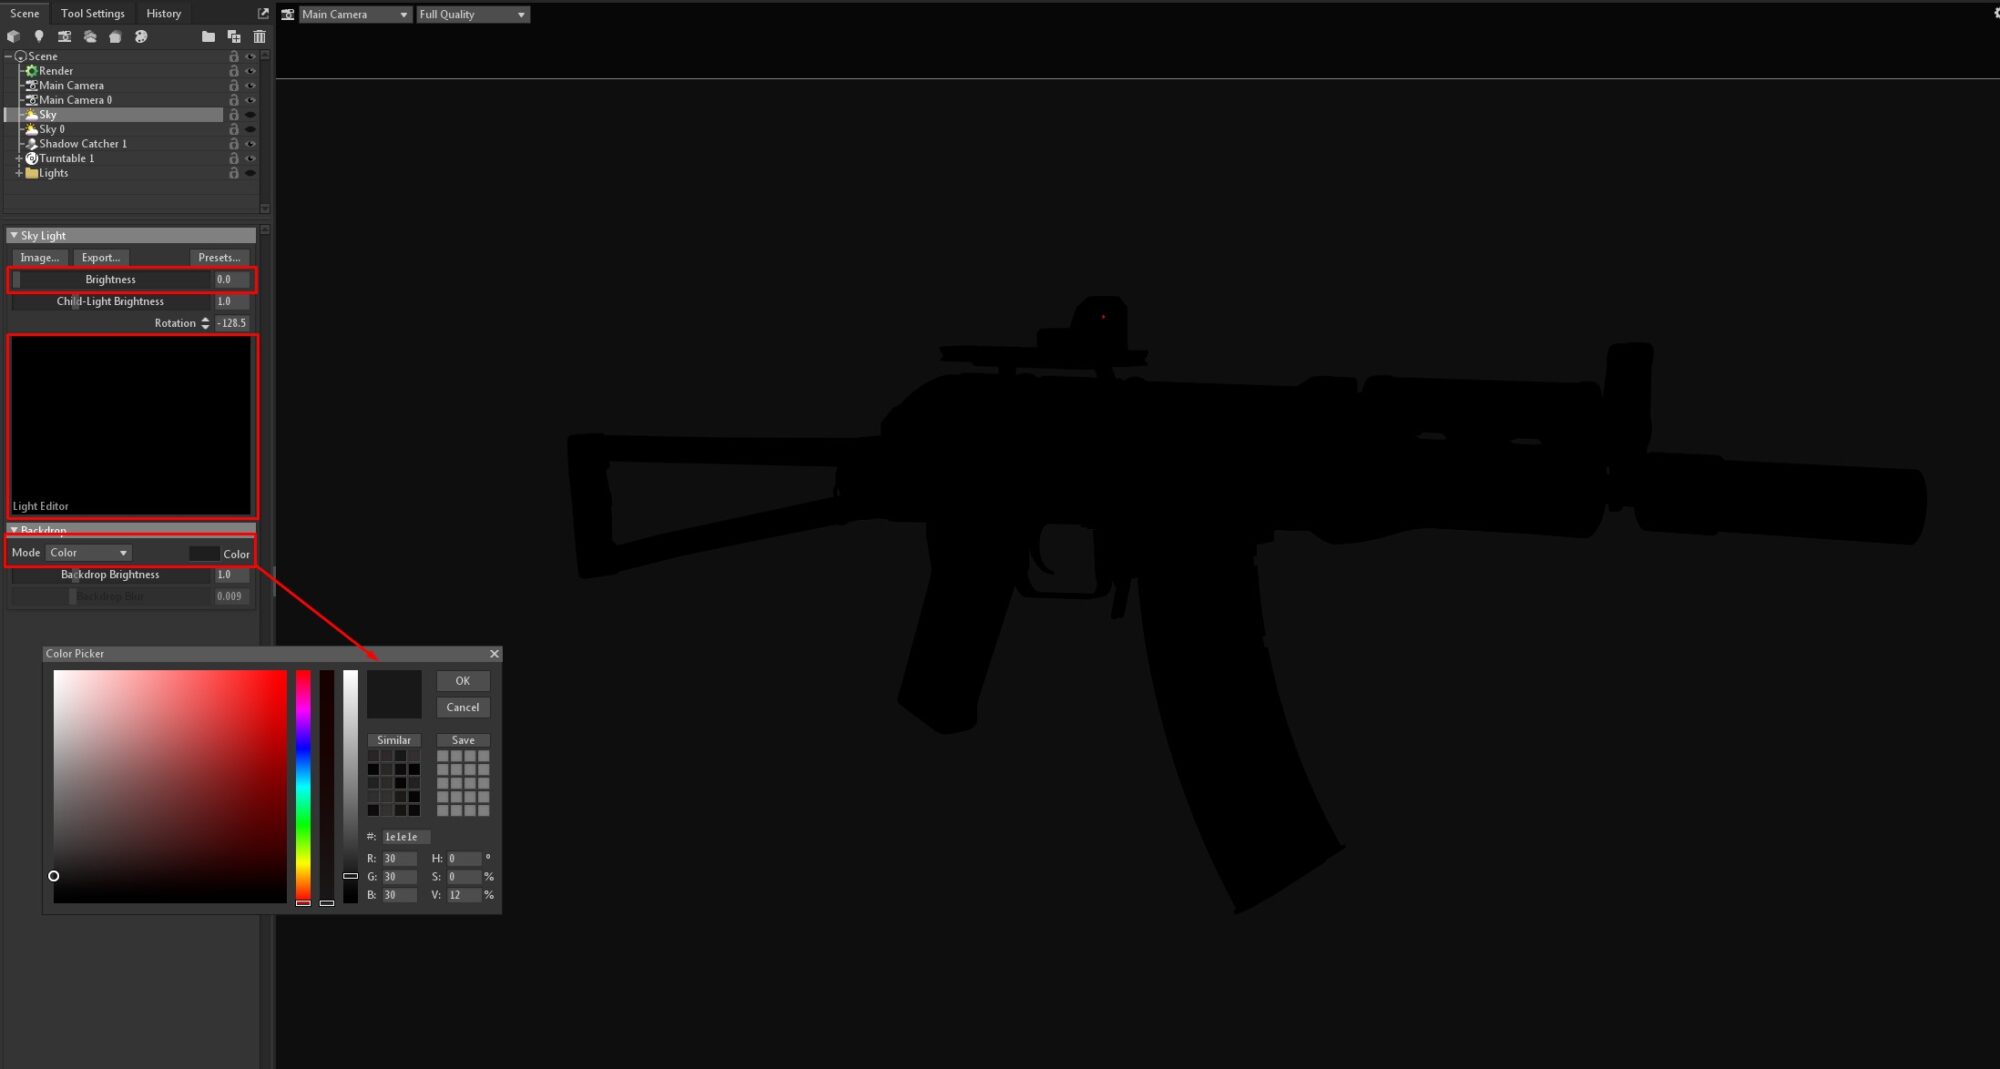Click the backdrop Color swatch
This screenshot has width=2000, height=1069.
204,553
